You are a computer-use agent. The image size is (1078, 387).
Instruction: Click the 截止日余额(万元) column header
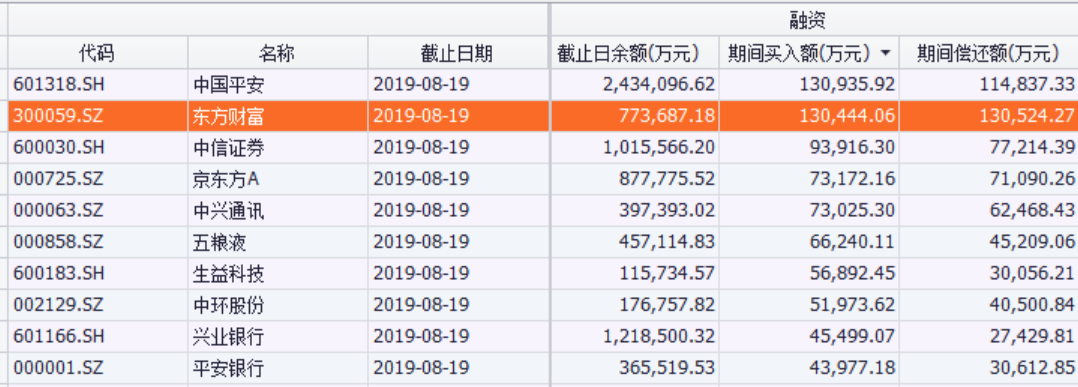point(635,53)
